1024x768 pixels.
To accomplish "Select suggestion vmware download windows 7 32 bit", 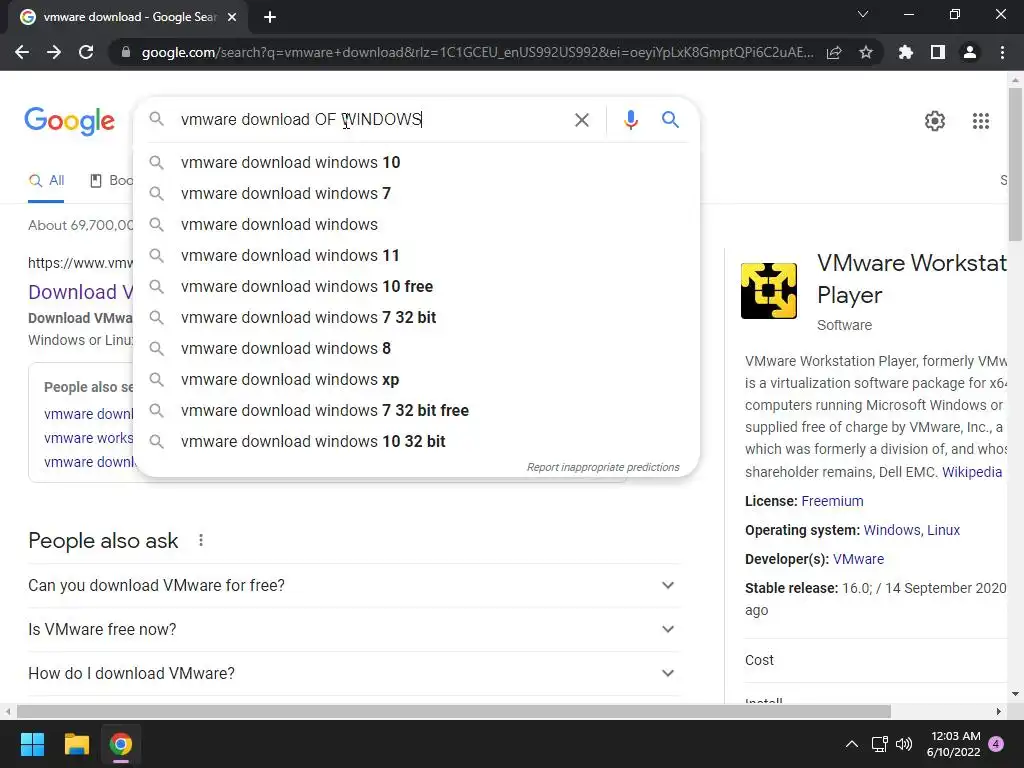I will [x=416, y=317].
